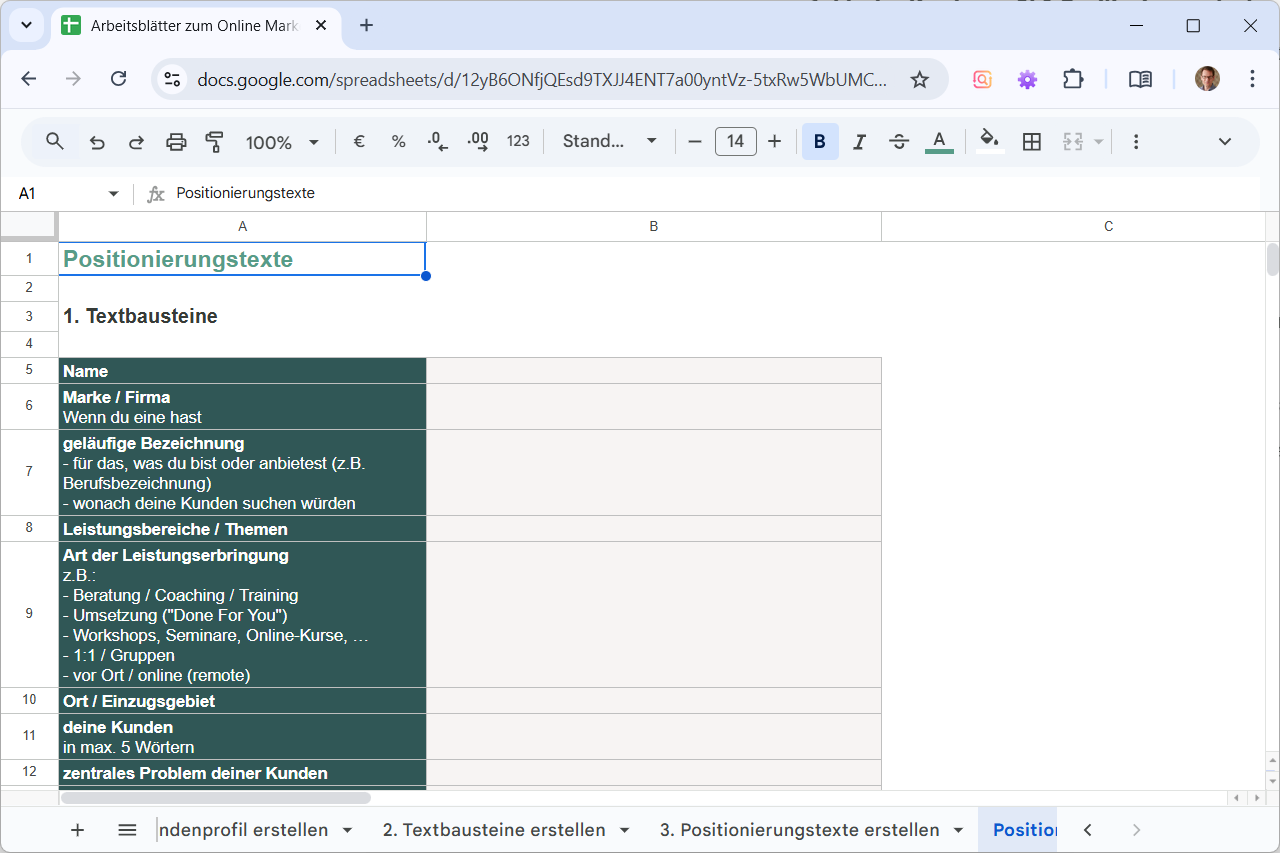Open the reading mode side panel icon
This screenshot has height=853, width=1280.
1140,79
